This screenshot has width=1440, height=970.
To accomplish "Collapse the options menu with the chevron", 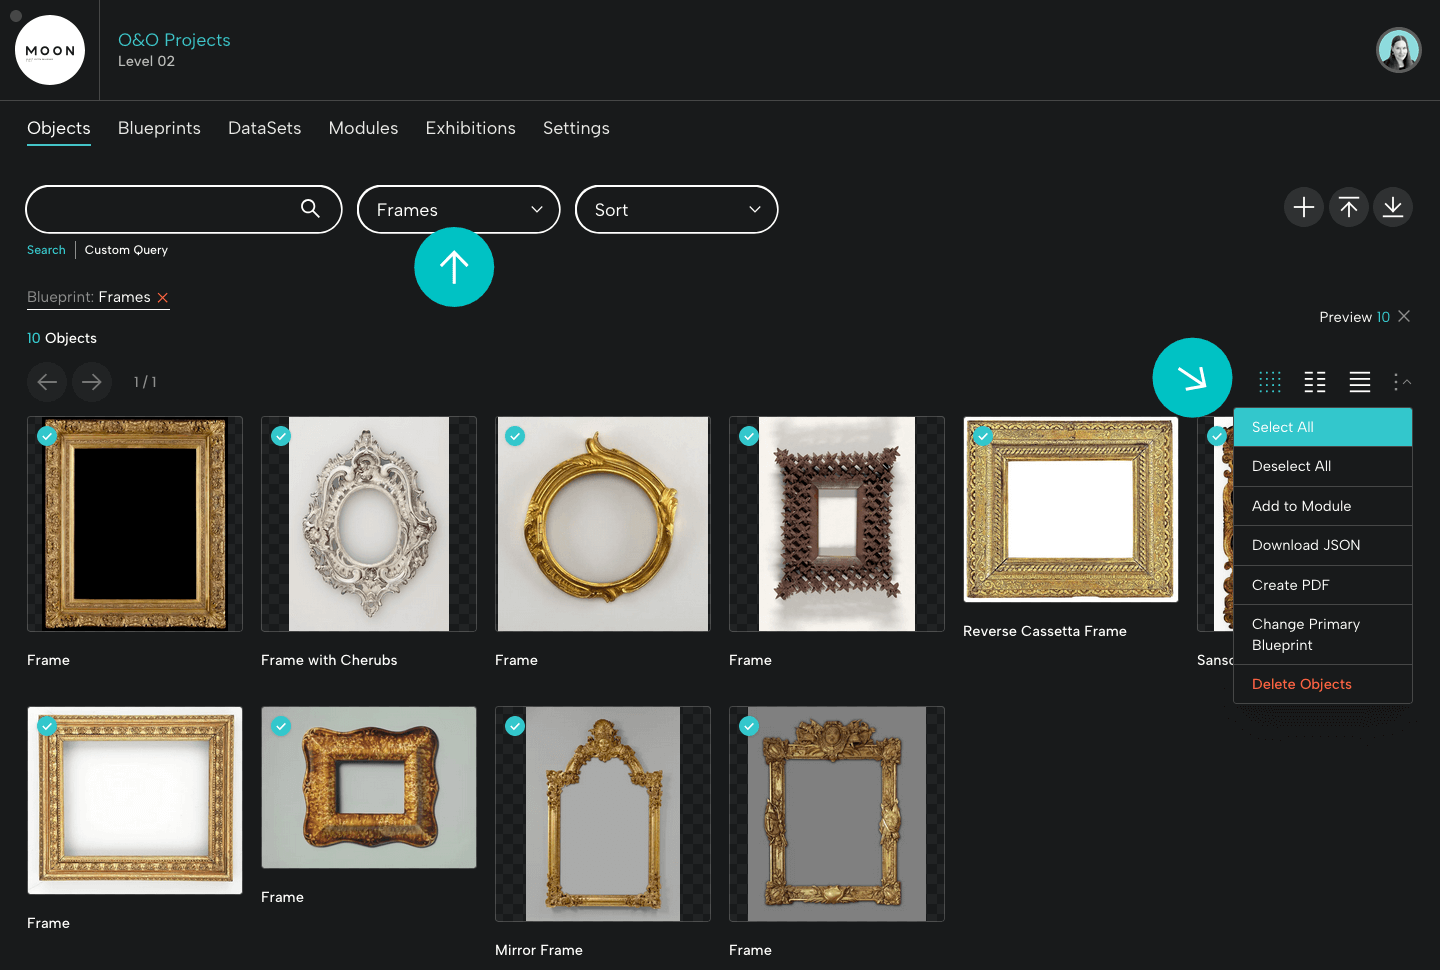I will pos(1404,381).
